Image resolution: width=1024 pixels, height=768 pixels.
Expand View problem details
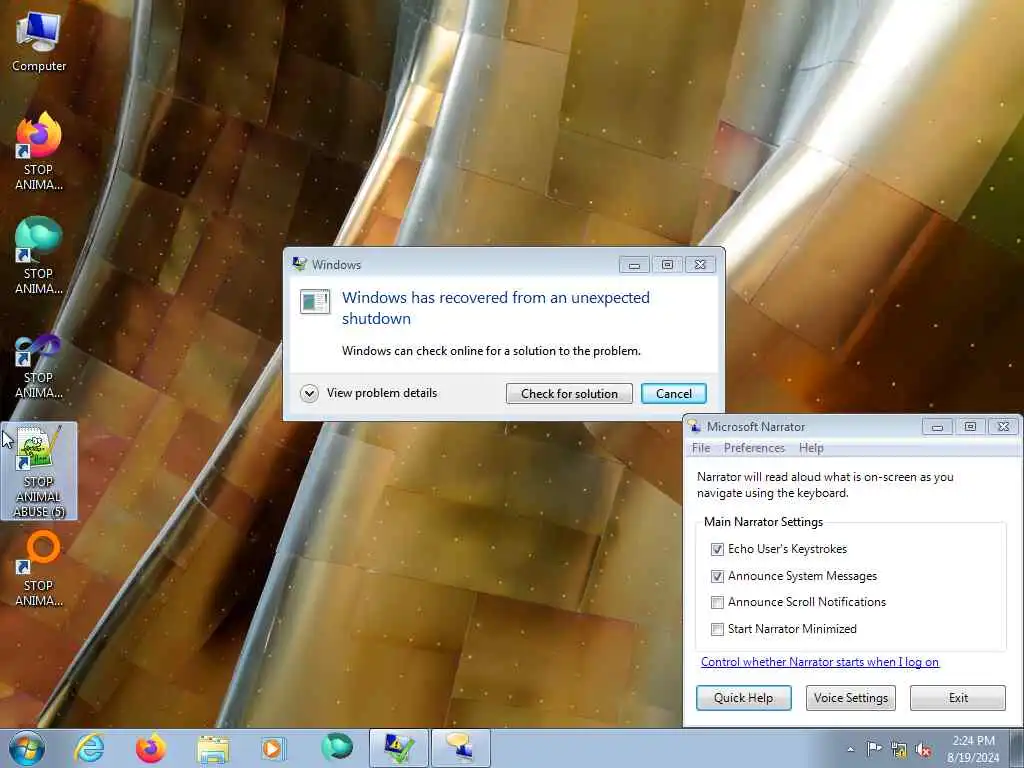click(369, 393)
